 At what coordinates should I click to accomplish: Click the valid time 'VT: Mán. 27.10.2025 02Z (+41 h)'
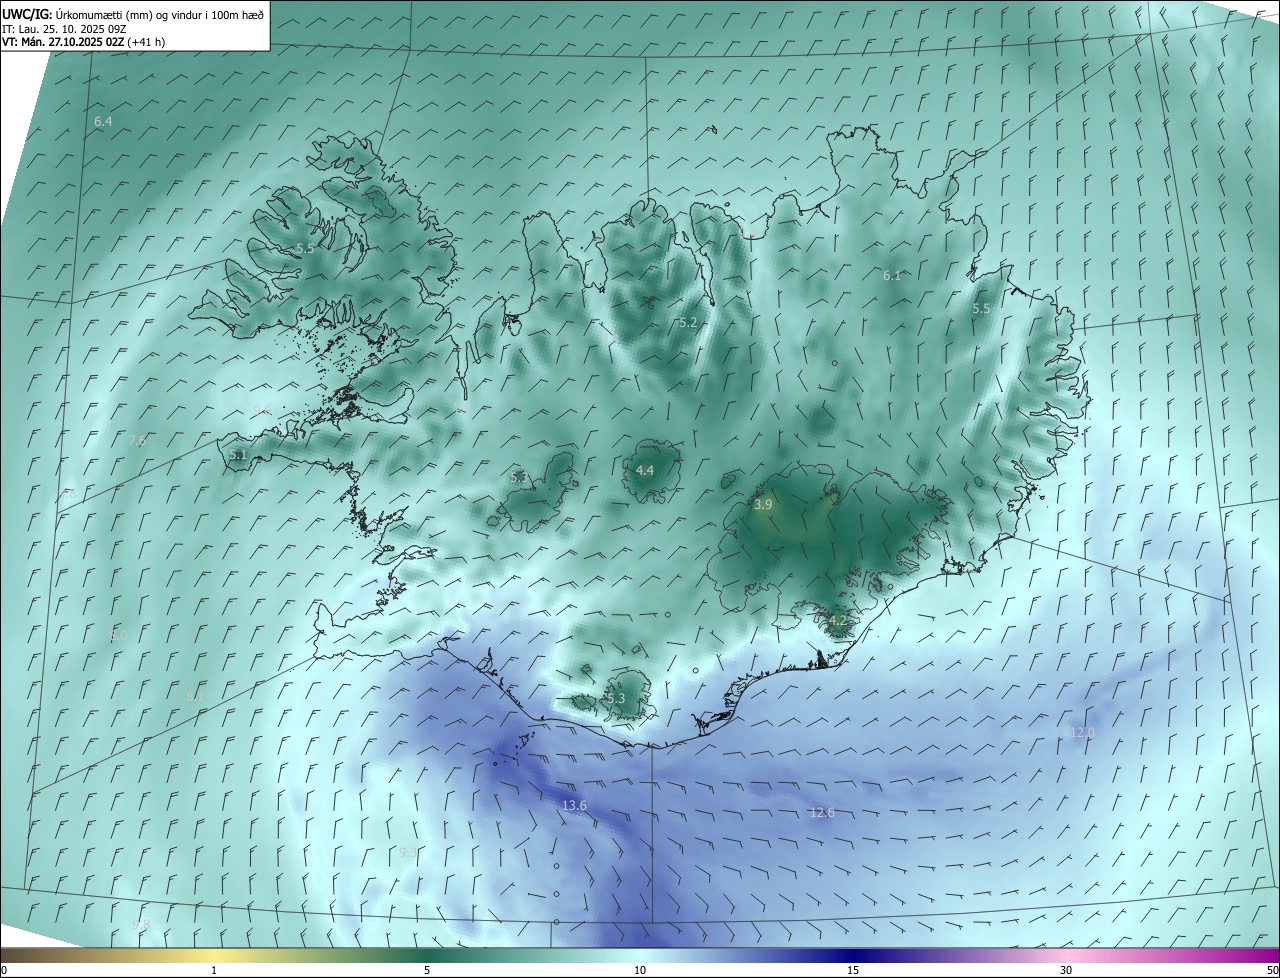84,42
